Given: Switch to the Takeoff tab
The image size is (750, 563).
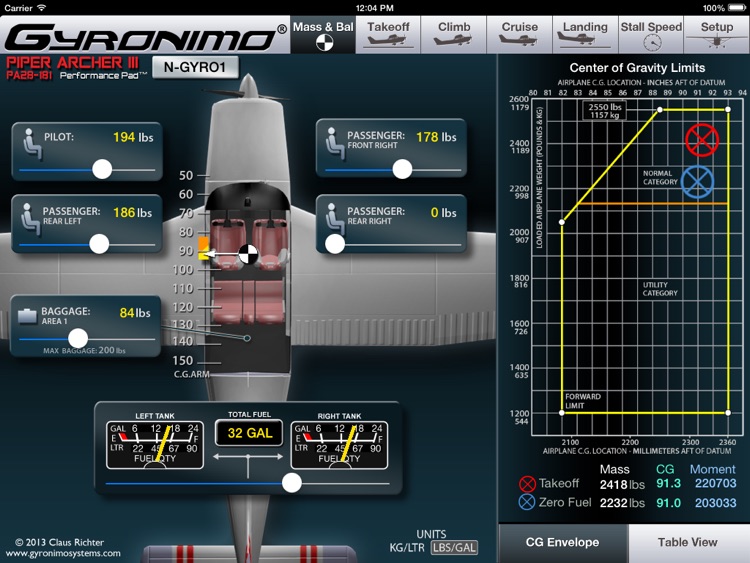Looking at the screenshot, I should point(388,35).
